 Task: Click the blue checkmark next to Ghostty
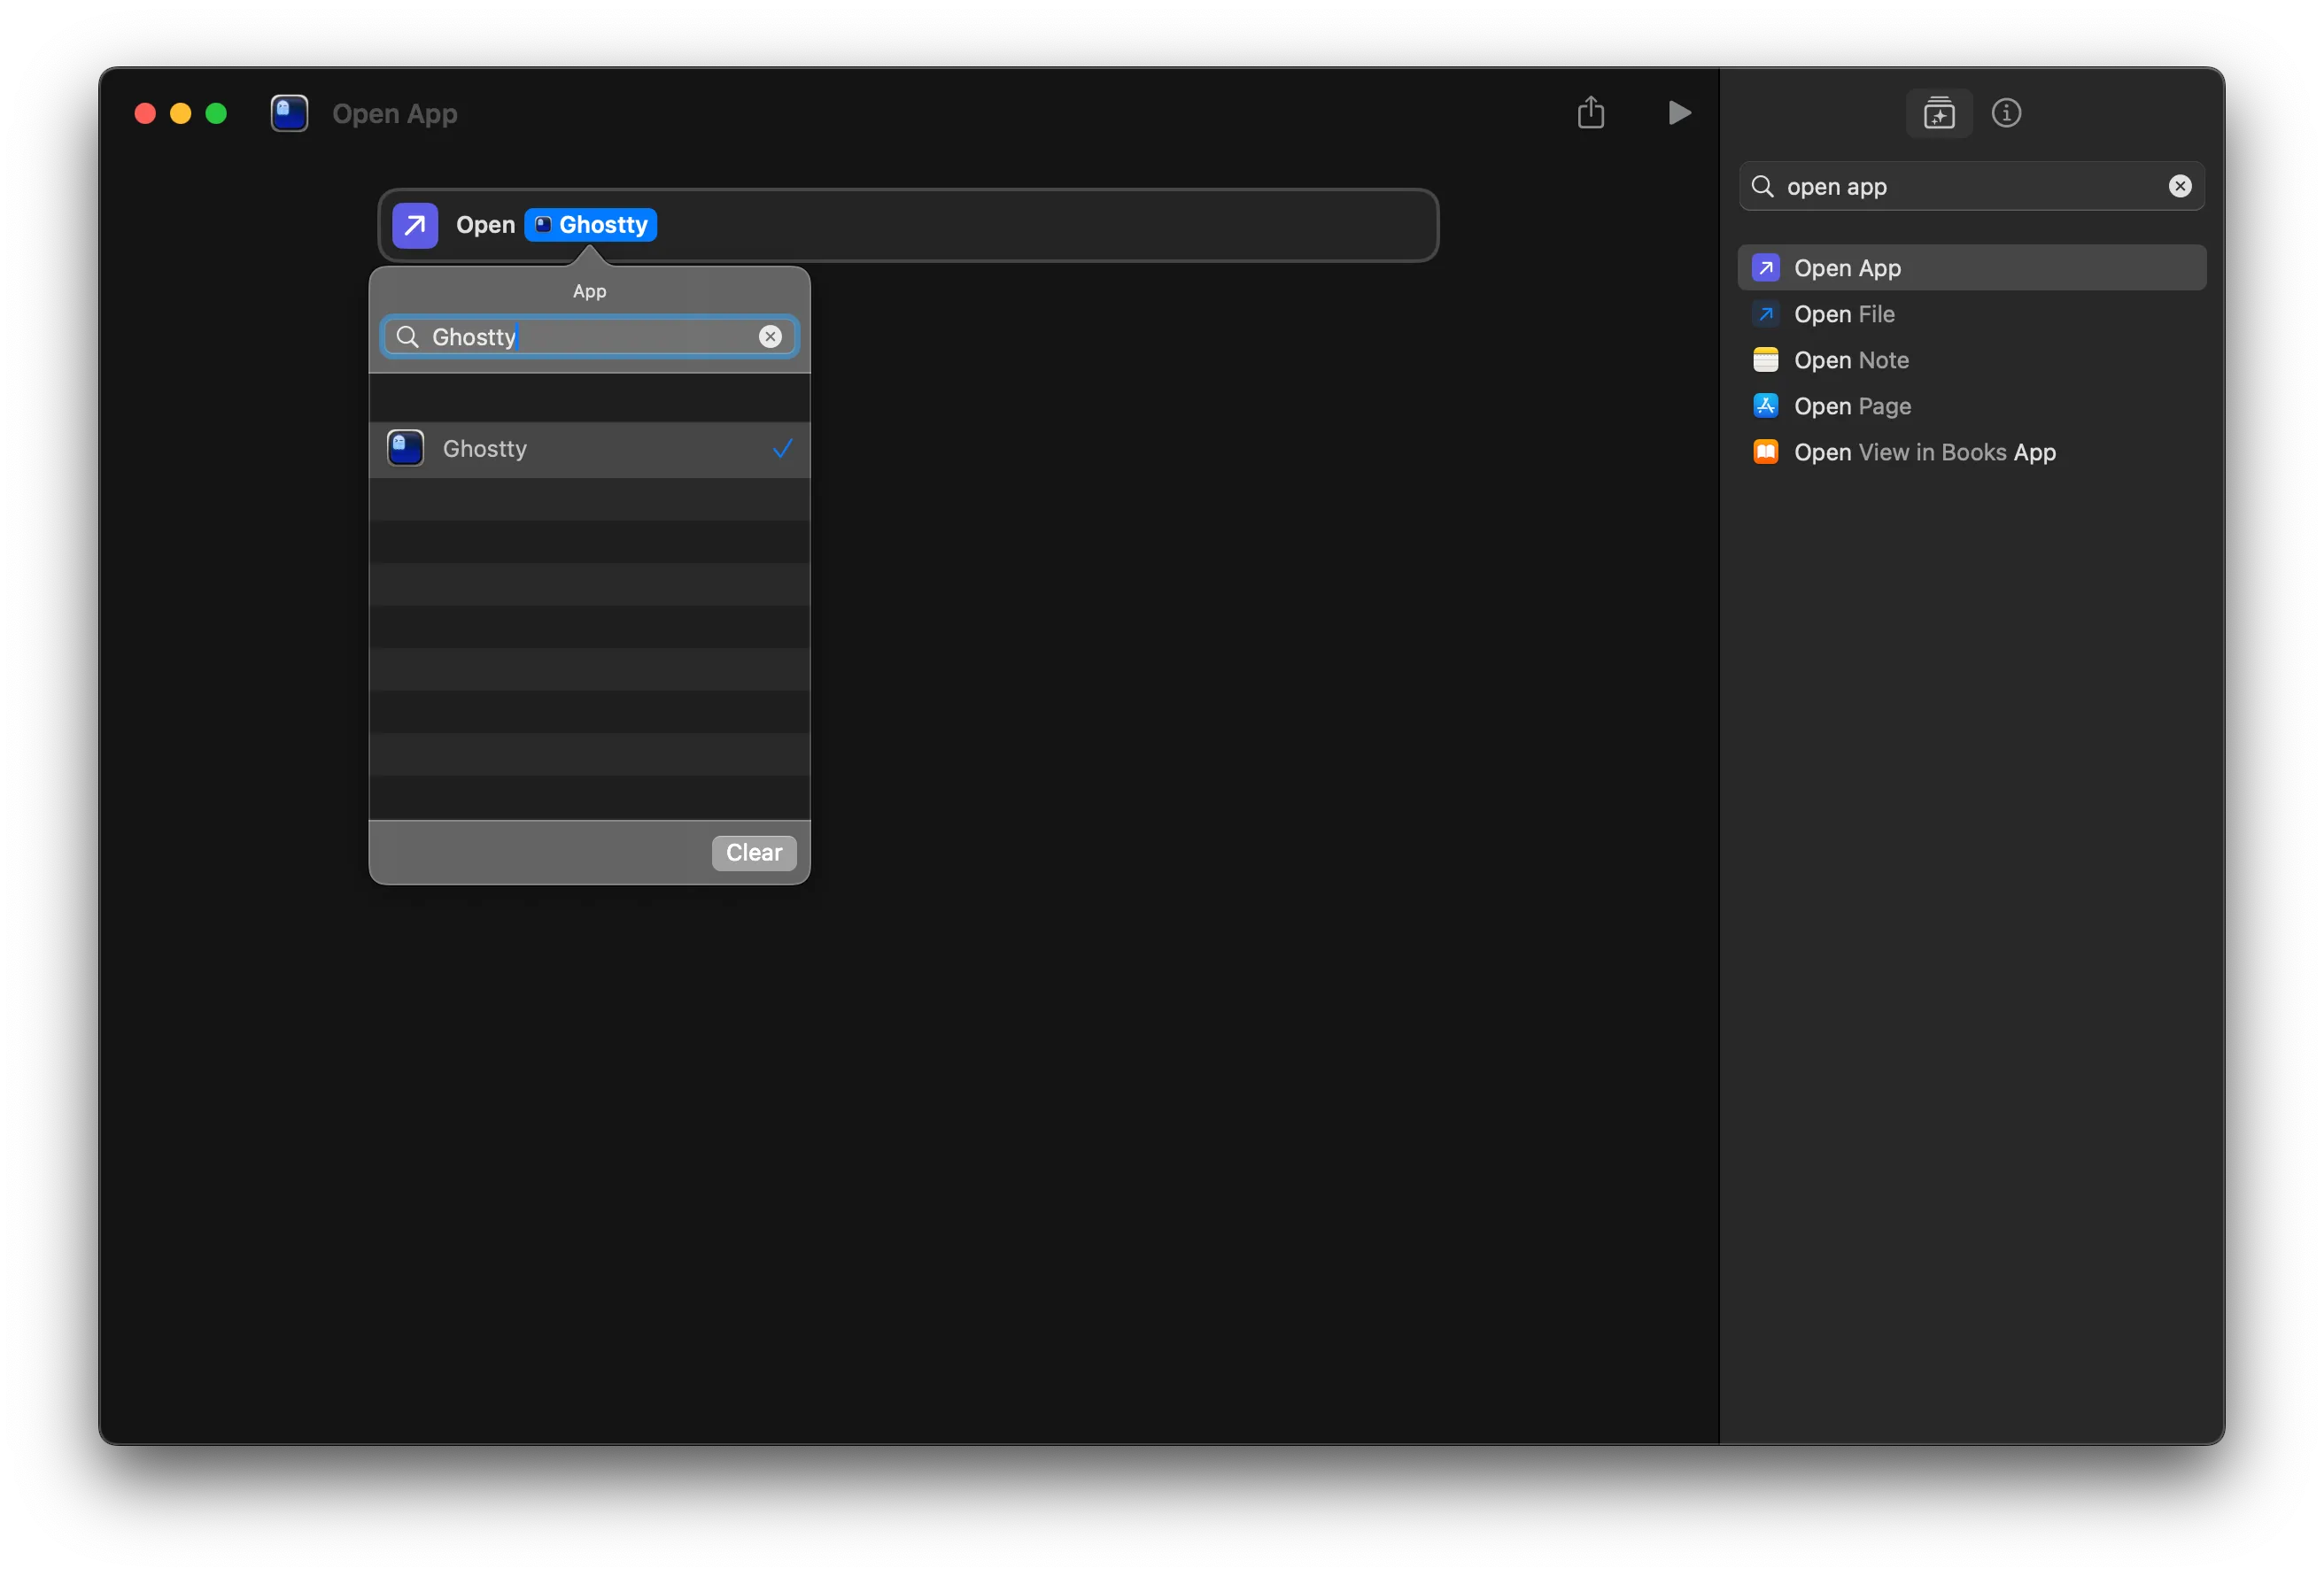(x=782, y=449)
